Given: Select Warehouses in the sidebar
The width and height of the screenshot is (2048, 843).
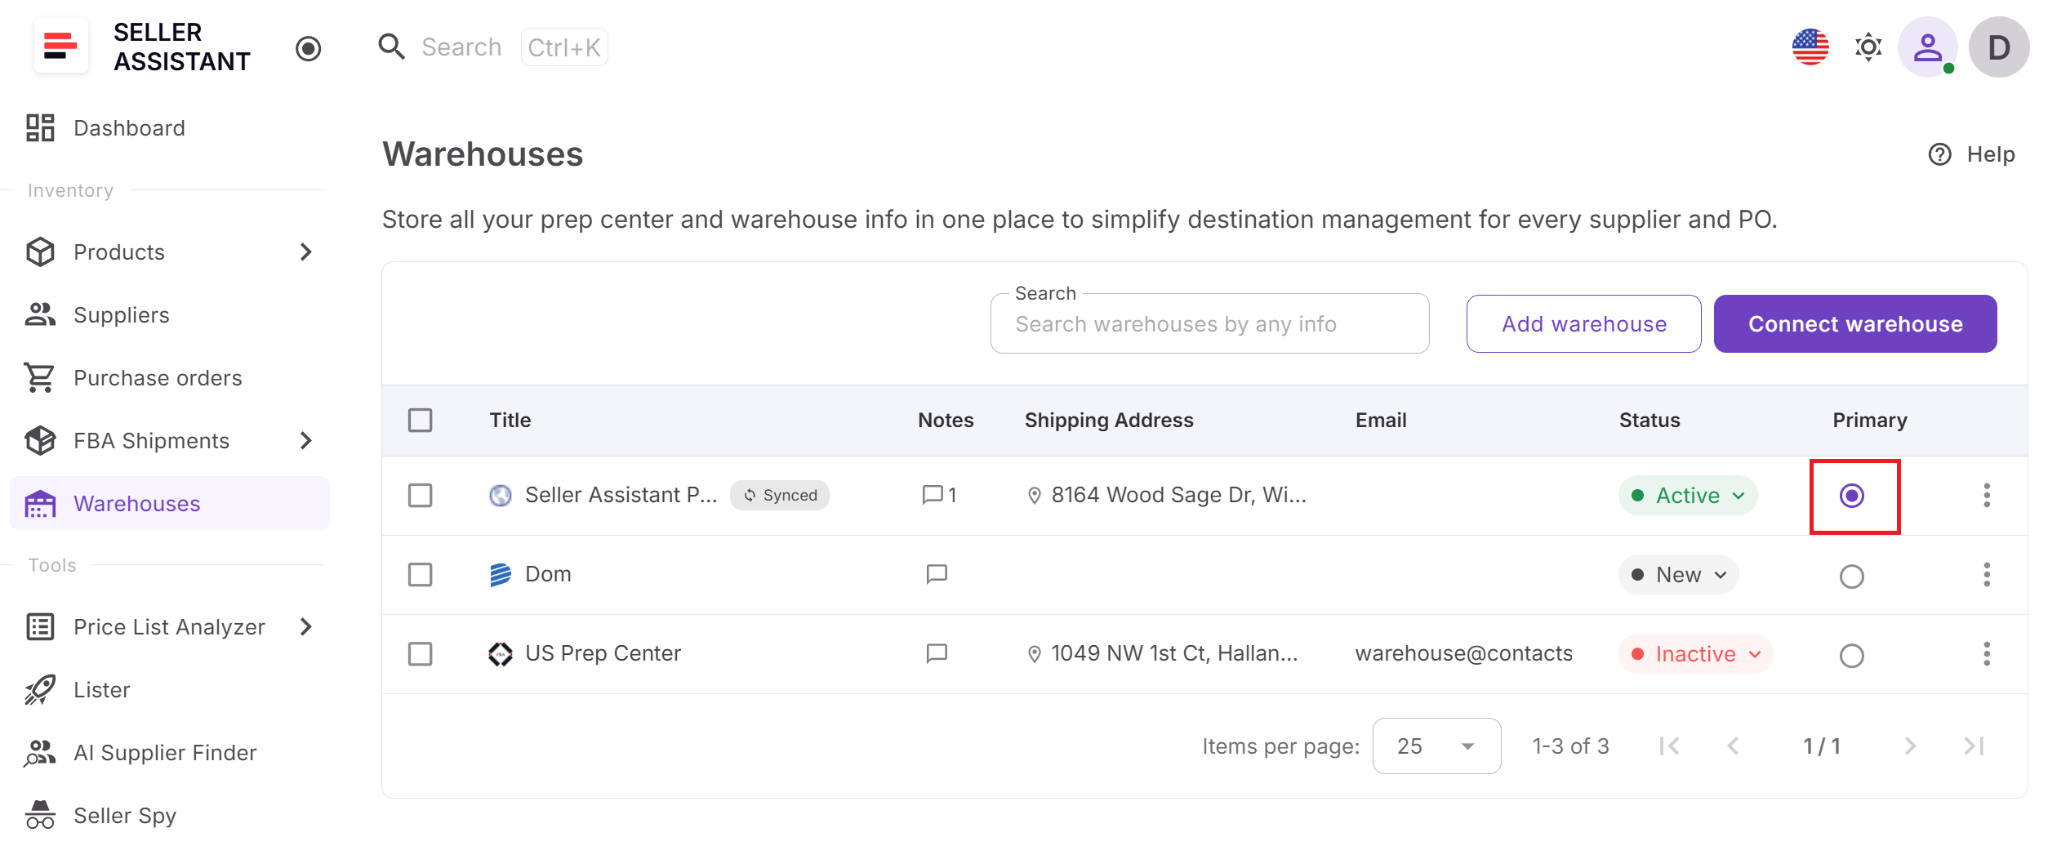Looking at the screenshot, I should [170, 503].
